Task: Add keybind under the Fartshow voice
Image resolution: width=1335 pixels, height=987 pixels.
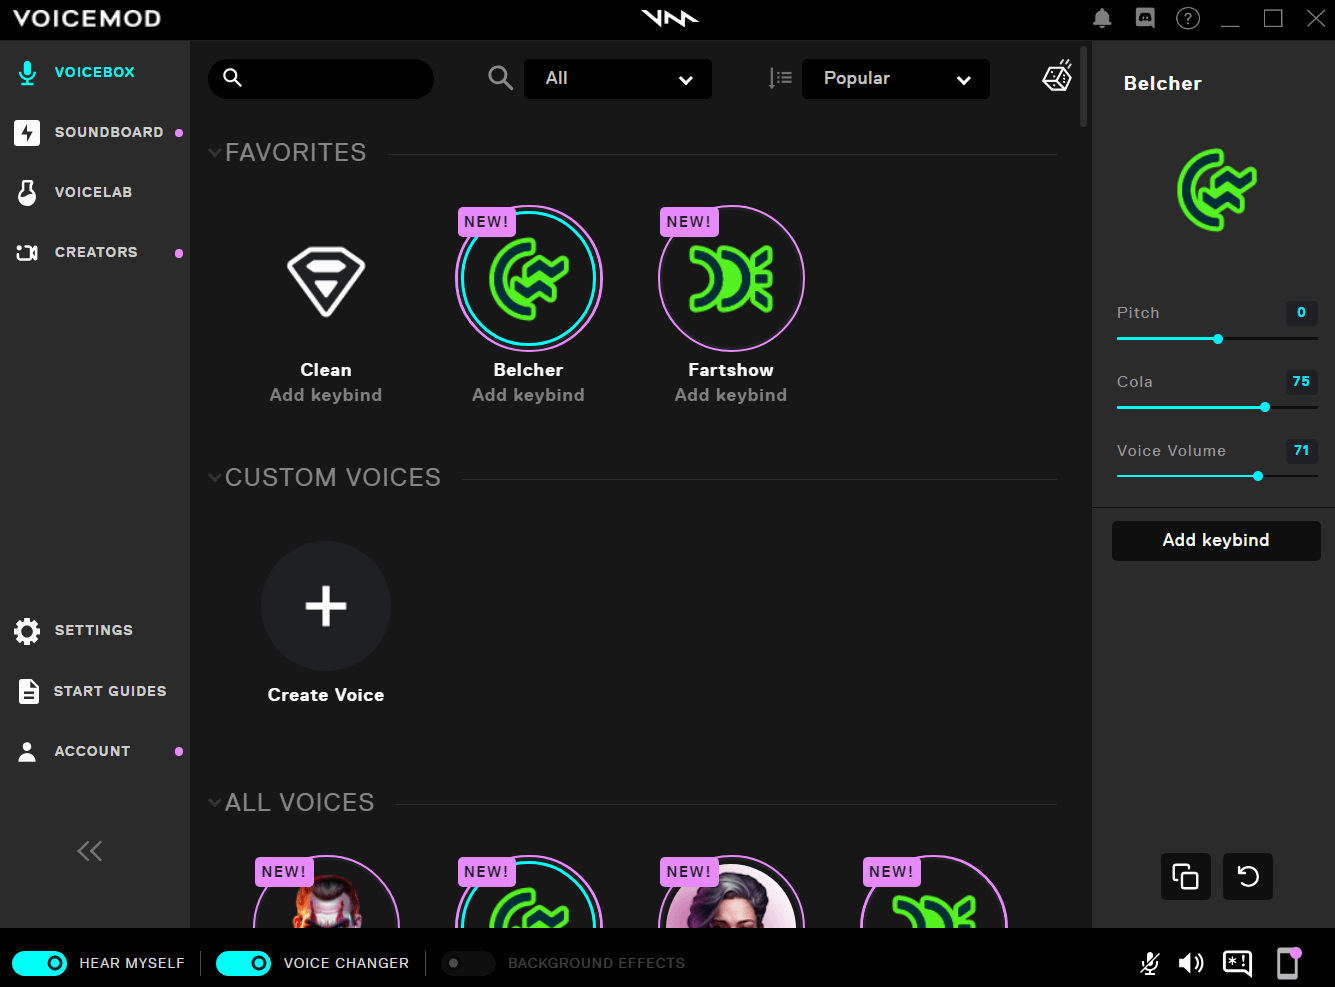Action: [731, 395]
